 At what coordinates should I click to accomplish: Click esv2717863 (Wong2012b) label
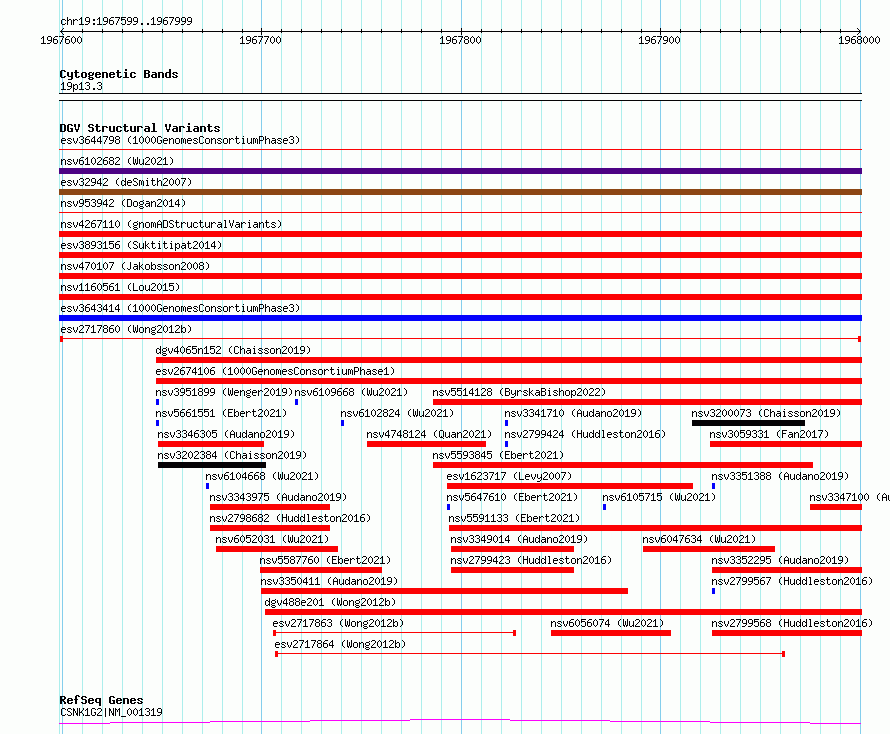tap(338, 623)
